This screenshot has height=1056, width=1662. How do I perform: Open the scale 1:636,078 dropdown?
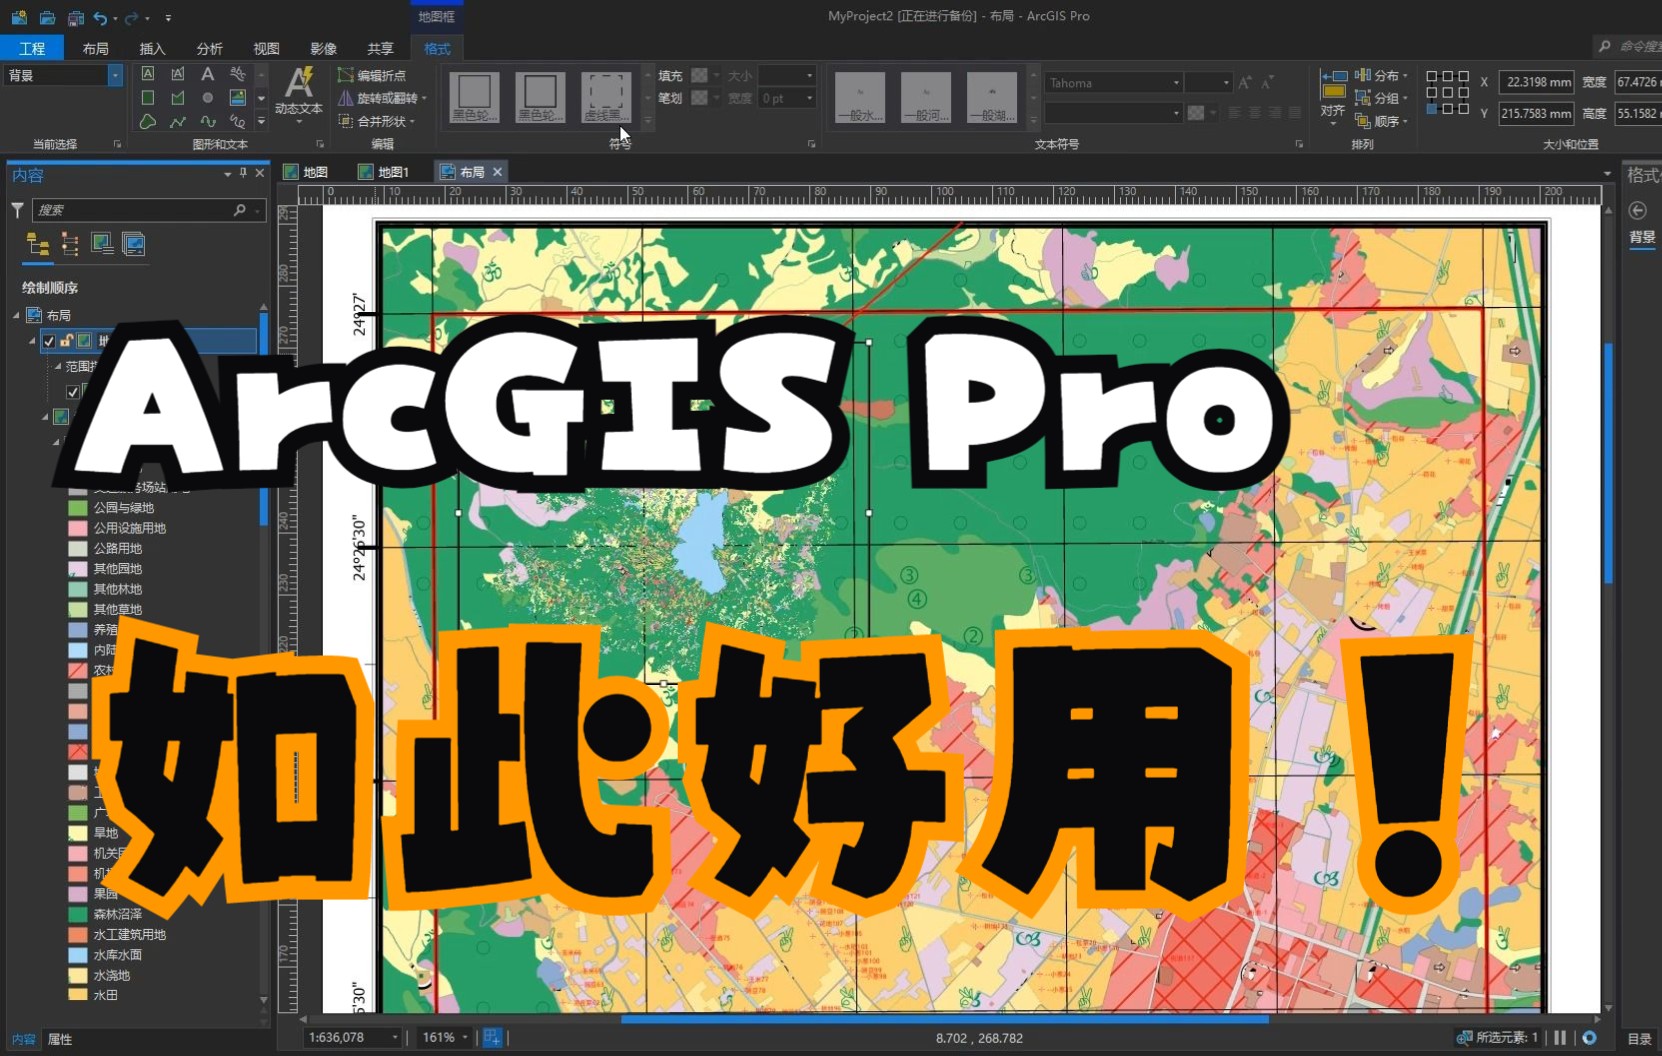pos(395,1038)
